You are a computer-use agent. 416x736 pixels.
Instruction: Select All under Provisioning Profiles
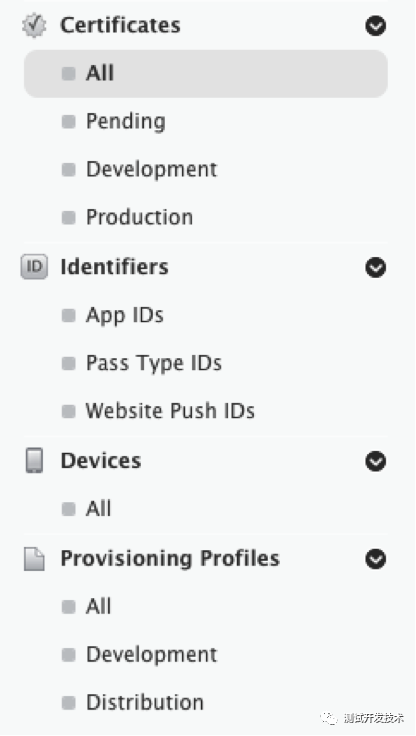coord(99,606)
